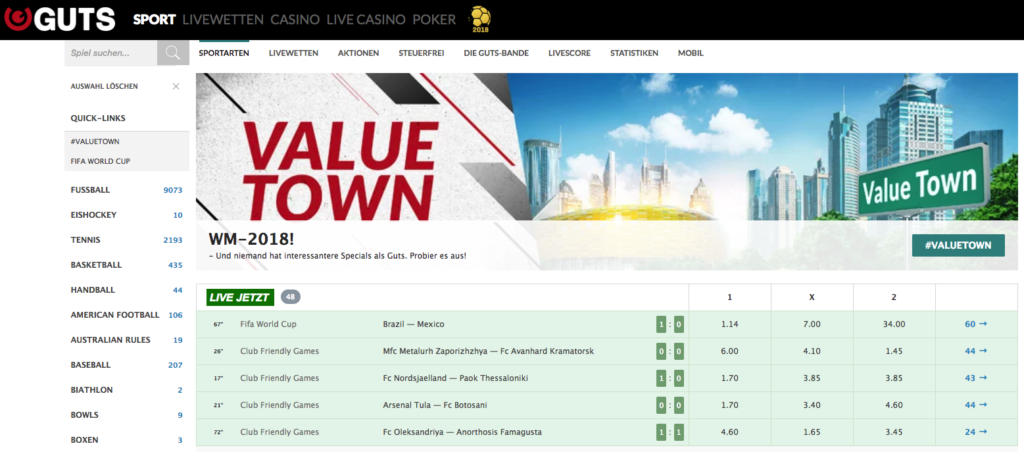Select odds 4.60 for Fc Botosani
Viewport: 1024px width, 452px height.
[894, 405]
